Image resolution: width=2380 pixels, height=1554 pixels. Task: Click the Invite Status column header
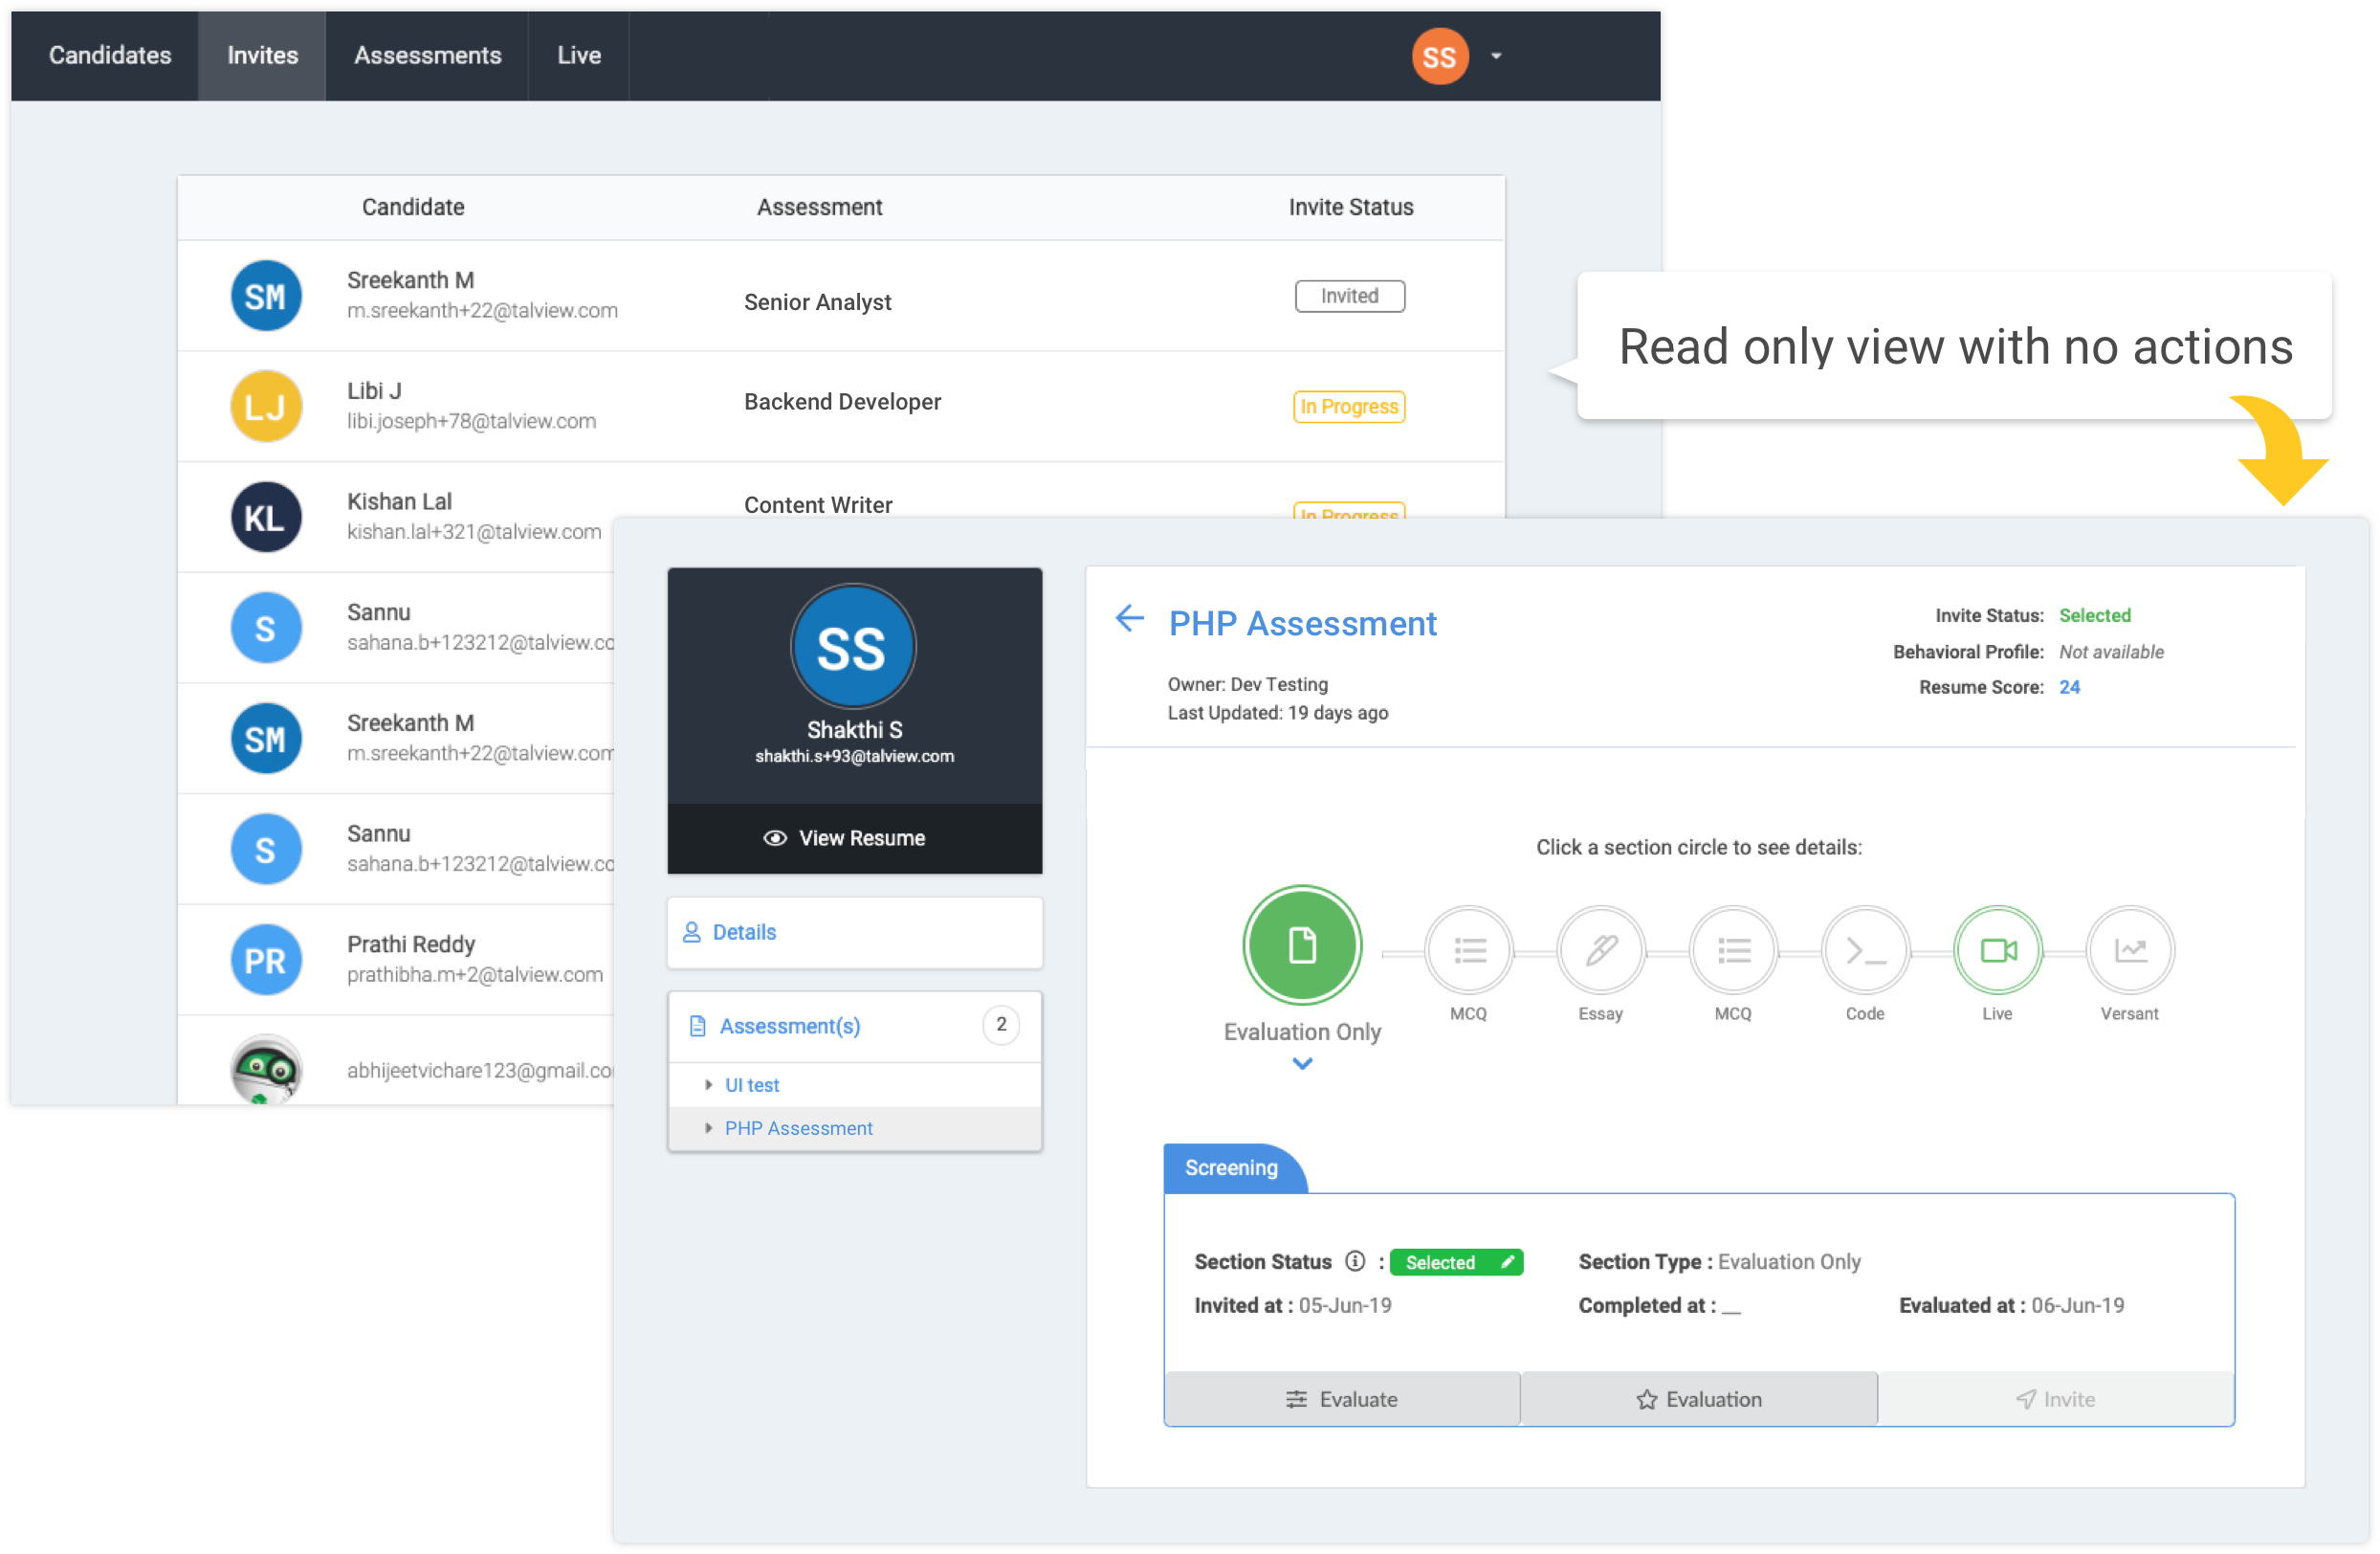[x=1350, y=207]
